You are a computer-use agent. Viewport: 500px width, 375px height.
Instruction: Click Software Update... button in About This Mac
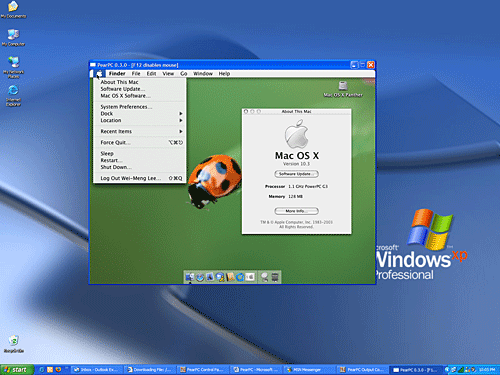click(x=296, y=174)
